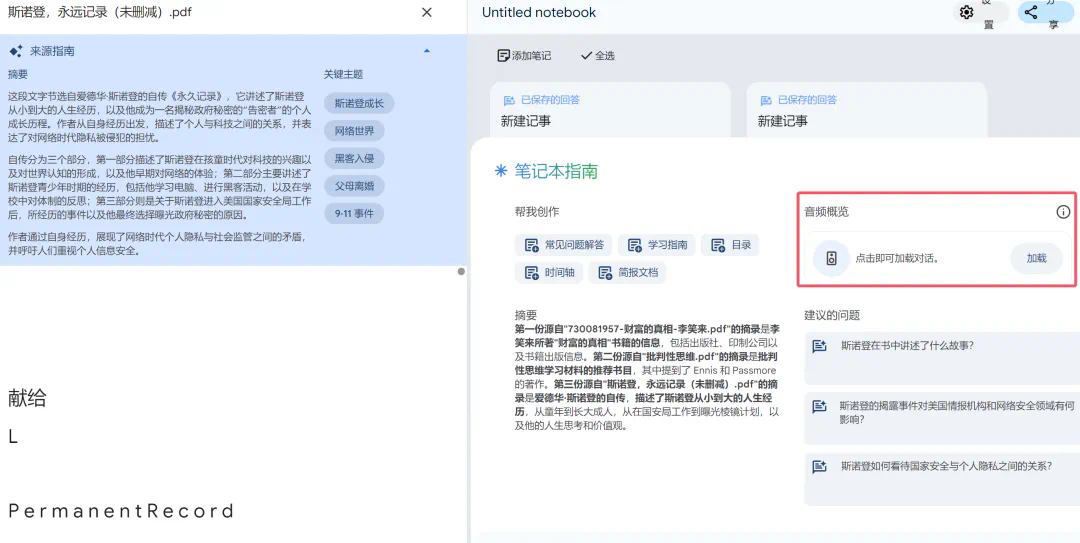Screen dimensions: 1080x543
Task: Generate a 简报文档 briefing doc
Action: [x=627, y=272]
